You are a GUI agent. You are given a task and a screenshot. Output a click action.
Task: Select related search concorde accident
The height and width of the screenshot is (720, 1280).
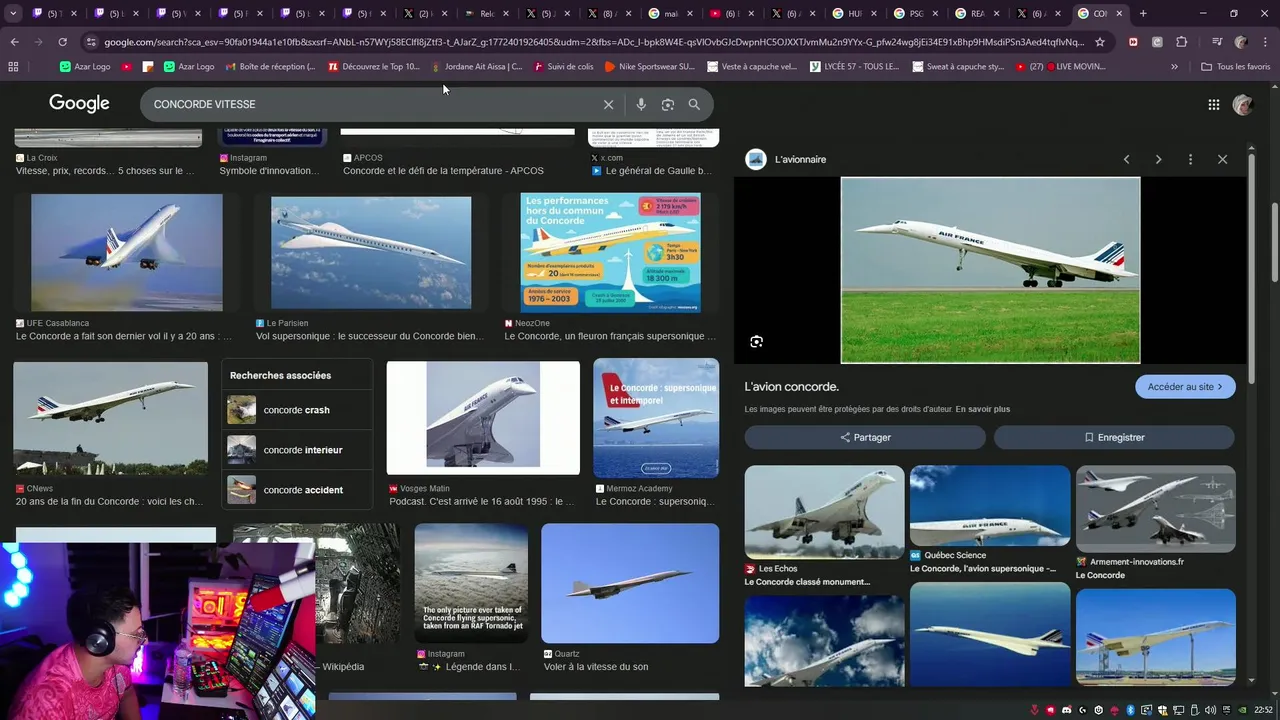[x=297, y=490]
